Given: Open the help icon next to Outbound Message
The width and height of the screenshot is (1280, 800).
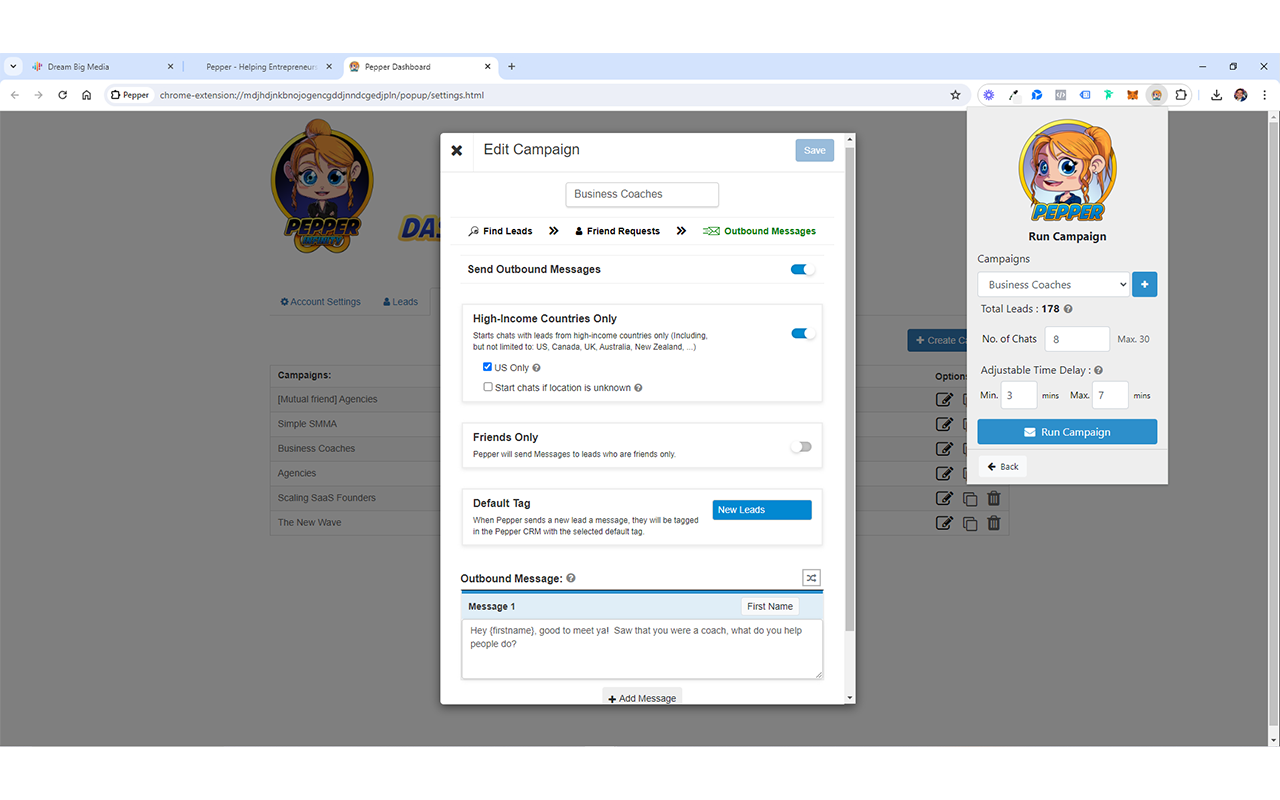Looking at the screenshot, I should click(571, 578).
